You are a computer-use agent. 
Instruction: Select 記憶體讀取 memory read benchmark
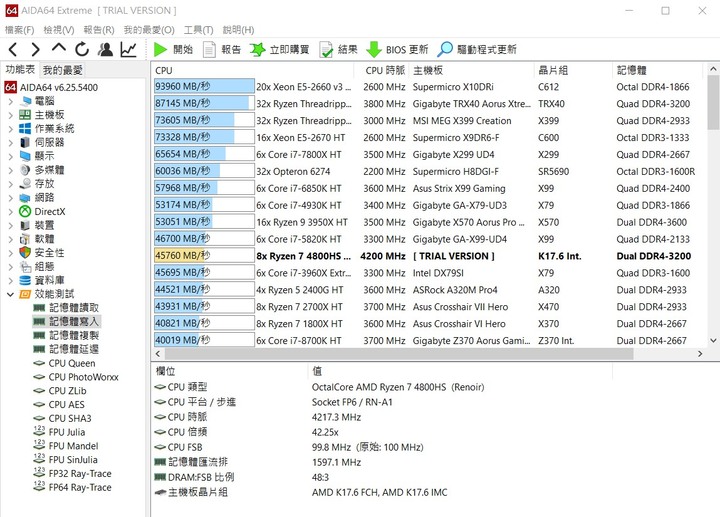[x=66, y=308]
